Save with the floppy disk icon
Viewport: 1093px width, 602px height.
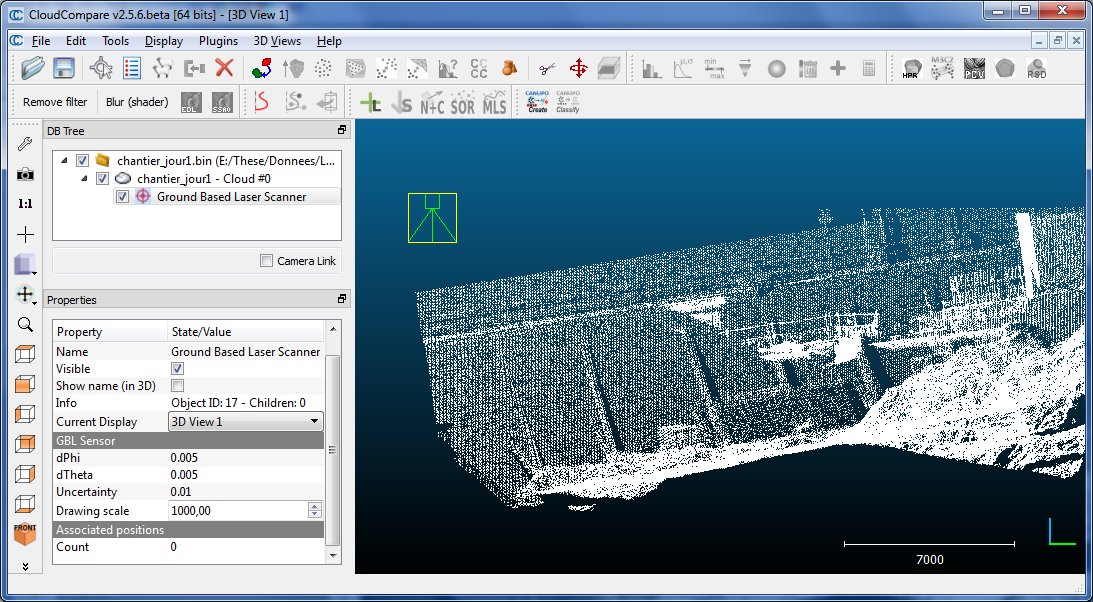[x=63, y=68]
